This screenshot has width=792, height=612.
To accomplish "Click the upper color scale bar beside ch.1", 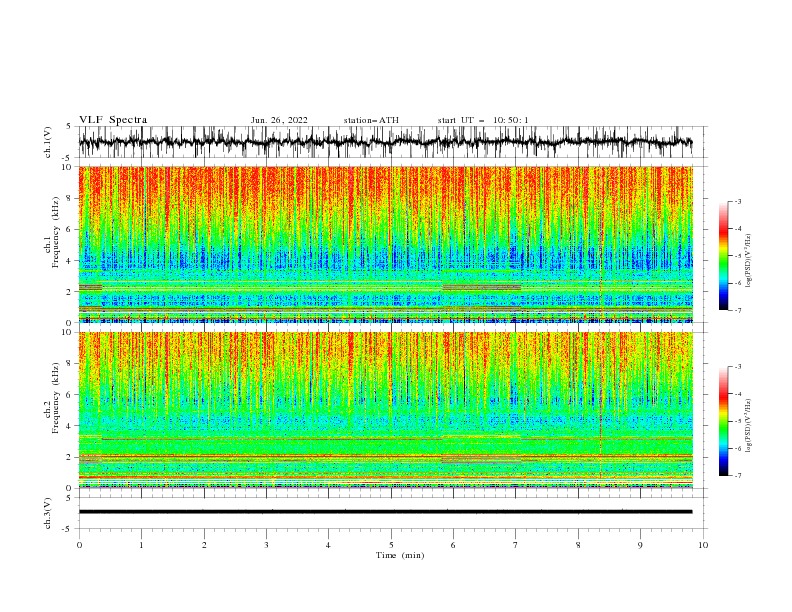I will click(x=723, y=256).
